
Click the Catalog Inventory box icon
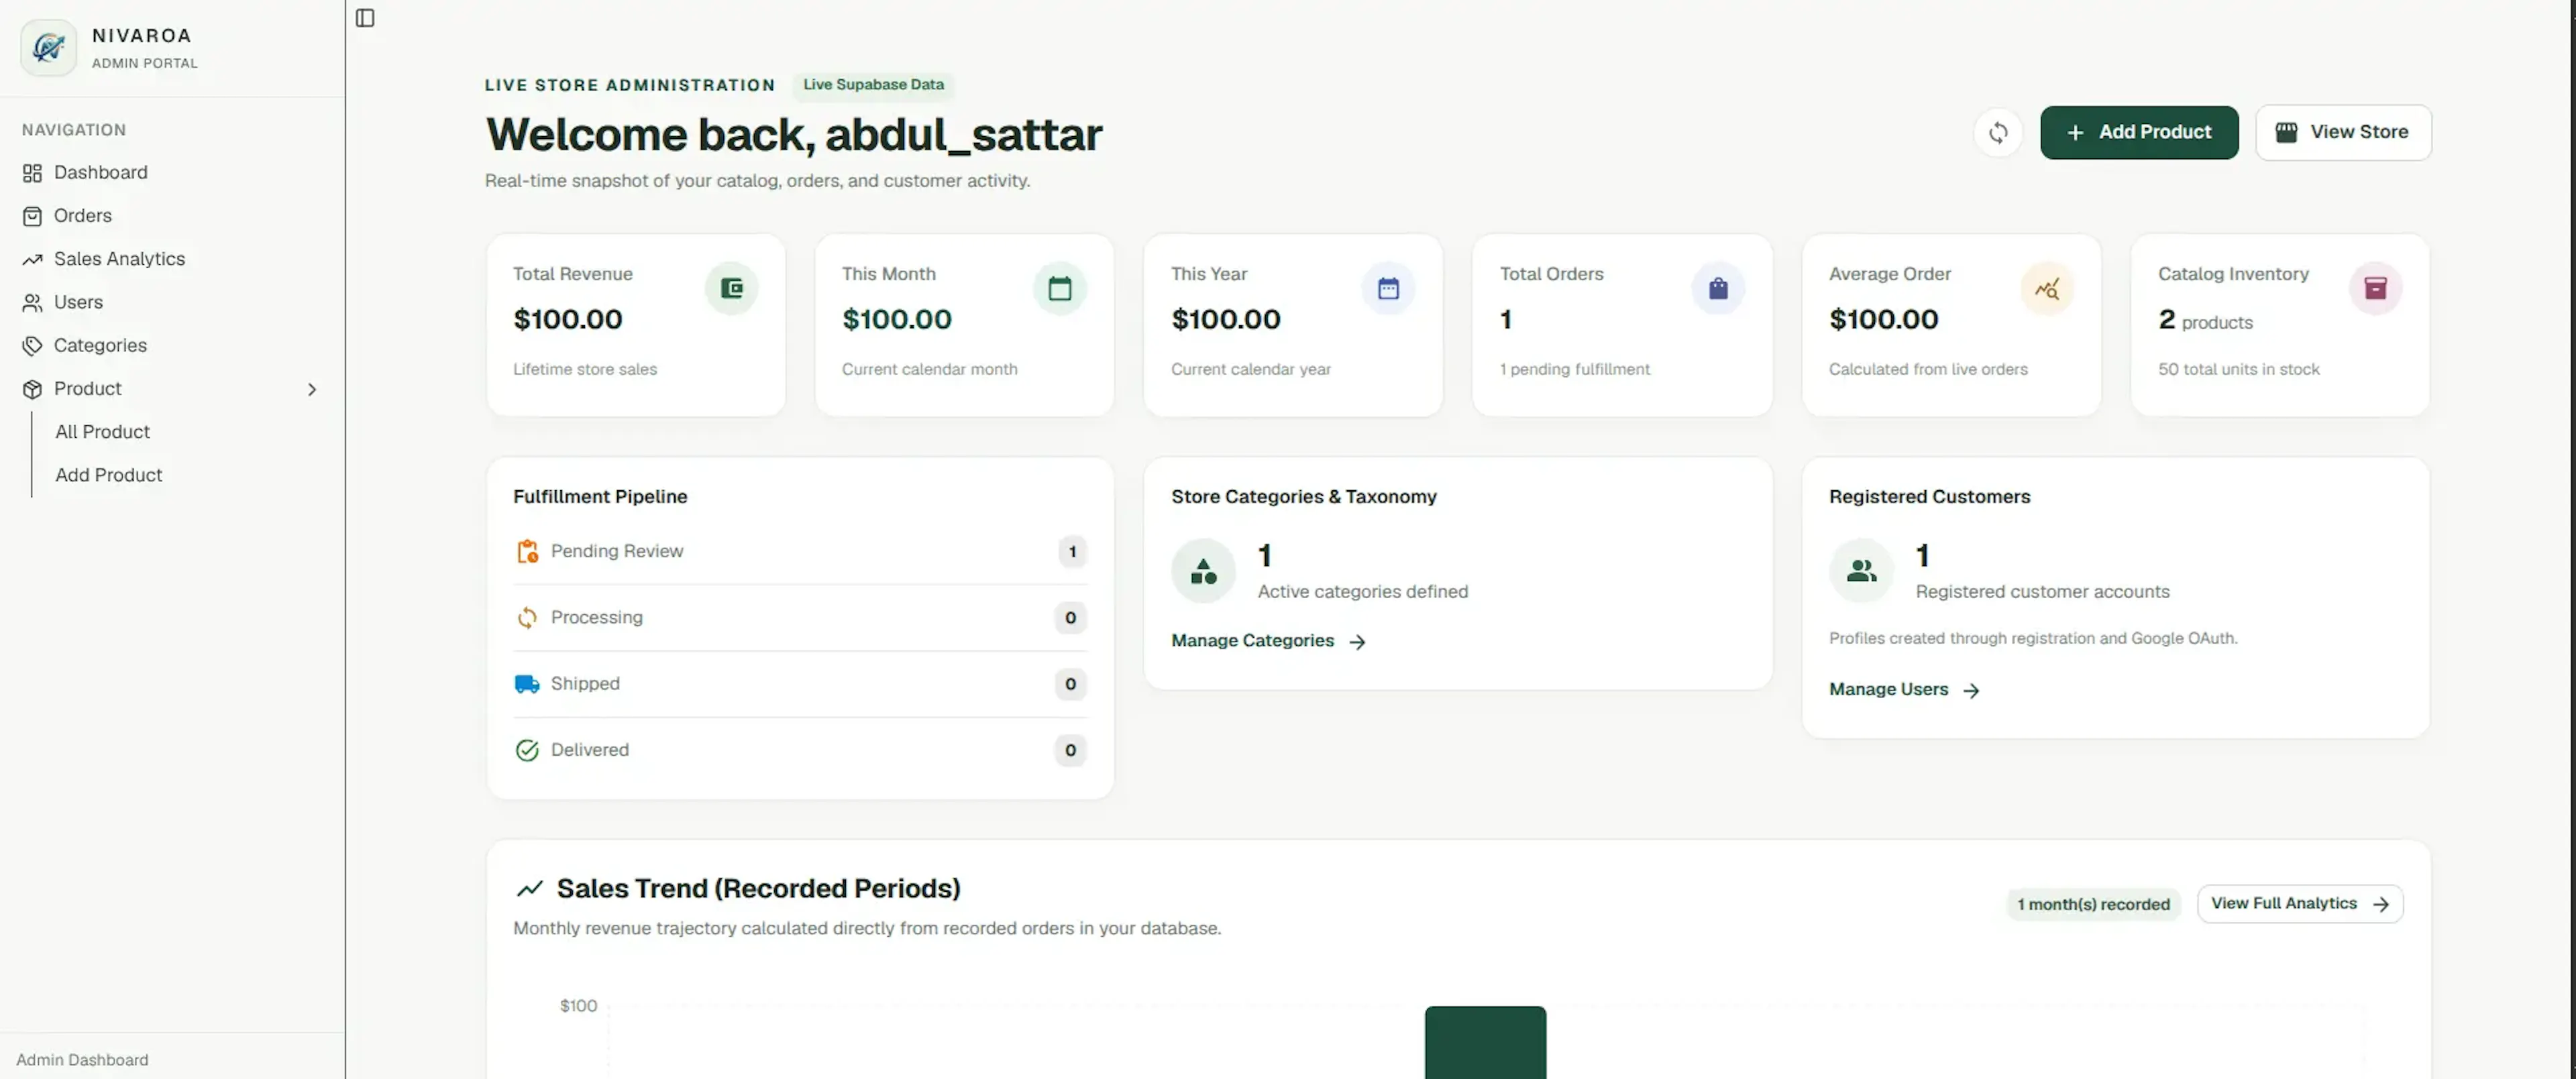(x=2376, y=288)
